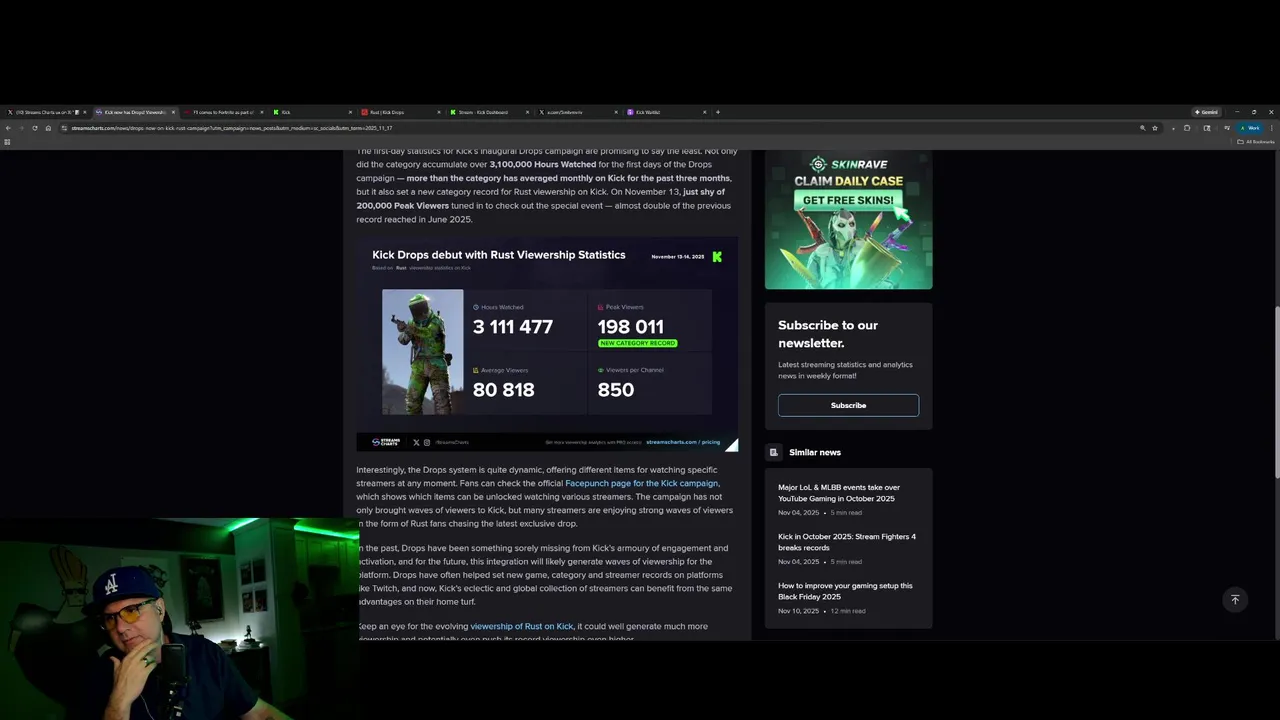Image resolution: width=1280 pixels, height=720 pixels.
Task: Open Major LoL & MLBB events article
Action: coord(839,493)
